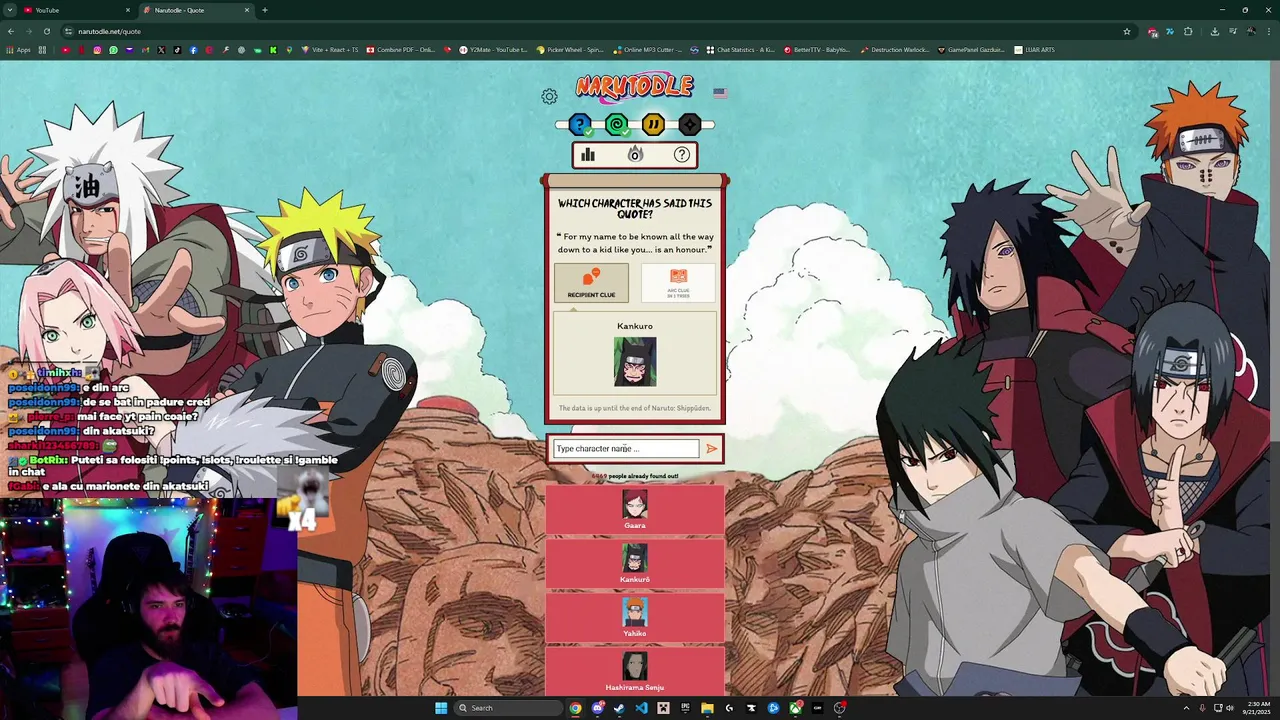Open Epic Games Launcher from the taskbar

click(685, 708)
